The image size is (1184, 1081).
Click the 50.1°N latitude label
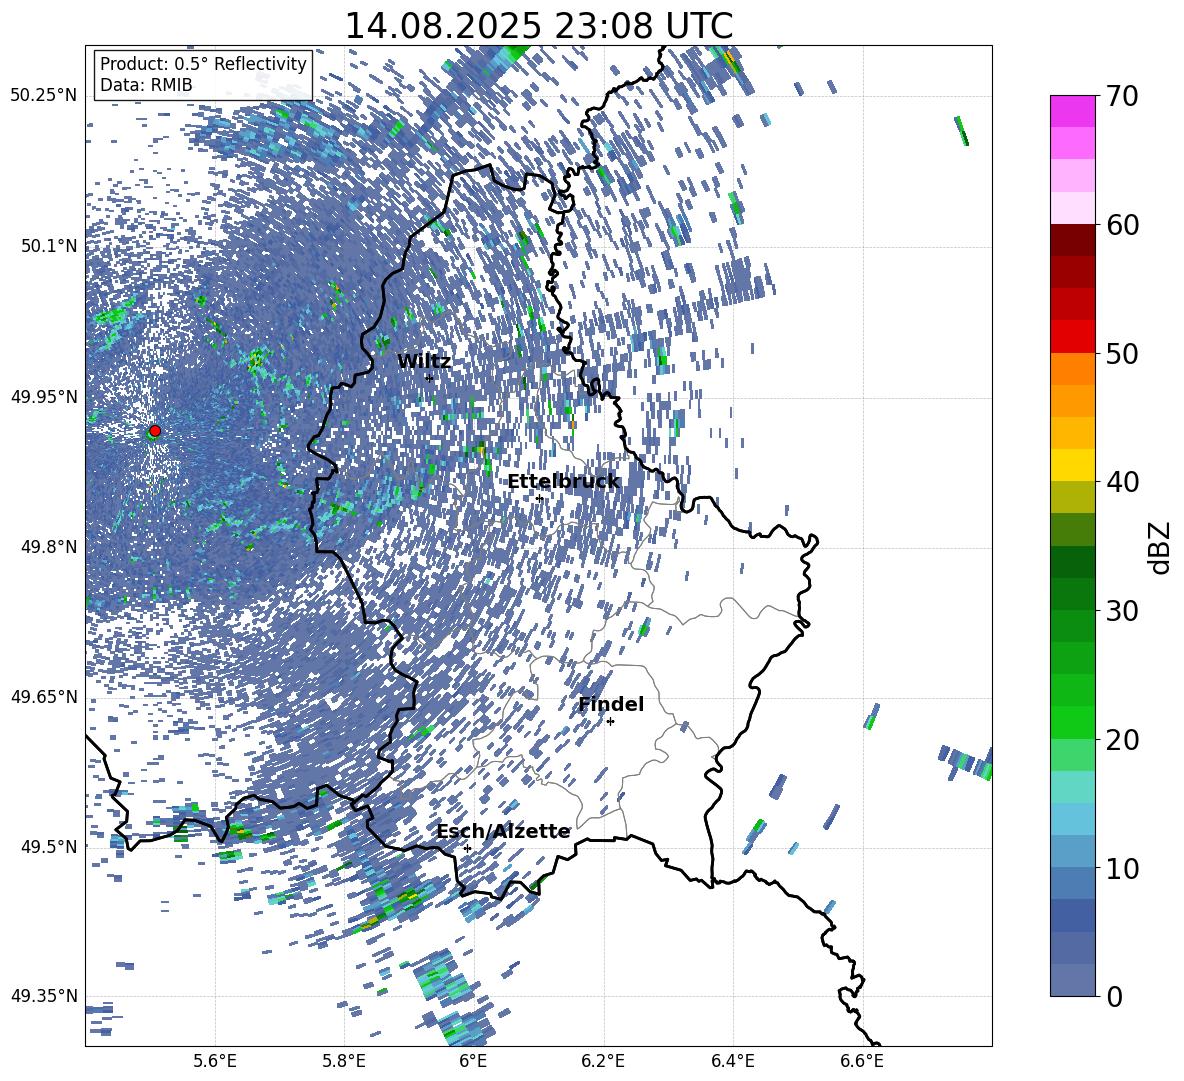pyautogui.click(x=49, y=246)
